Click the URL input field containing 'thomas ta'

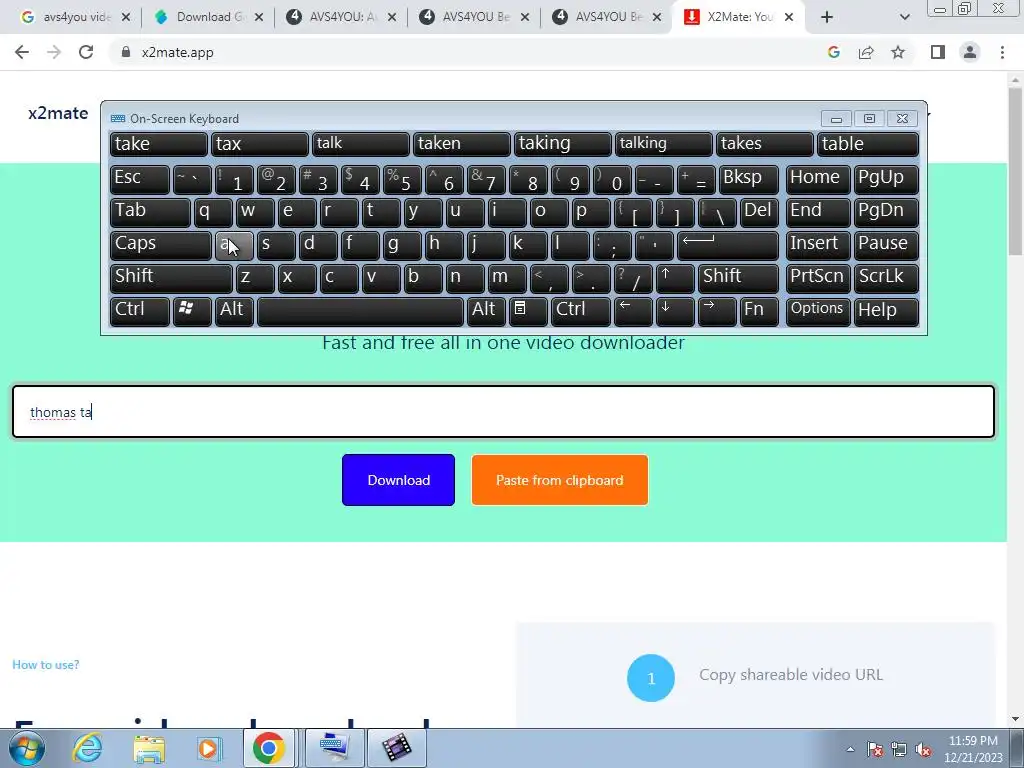click(x=504, y=411)
